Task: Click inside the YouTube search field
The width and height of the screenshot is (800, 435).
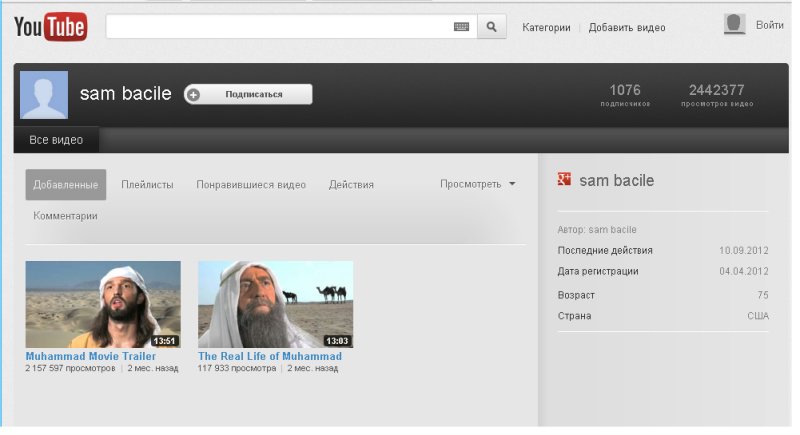Action: (278, 27)
